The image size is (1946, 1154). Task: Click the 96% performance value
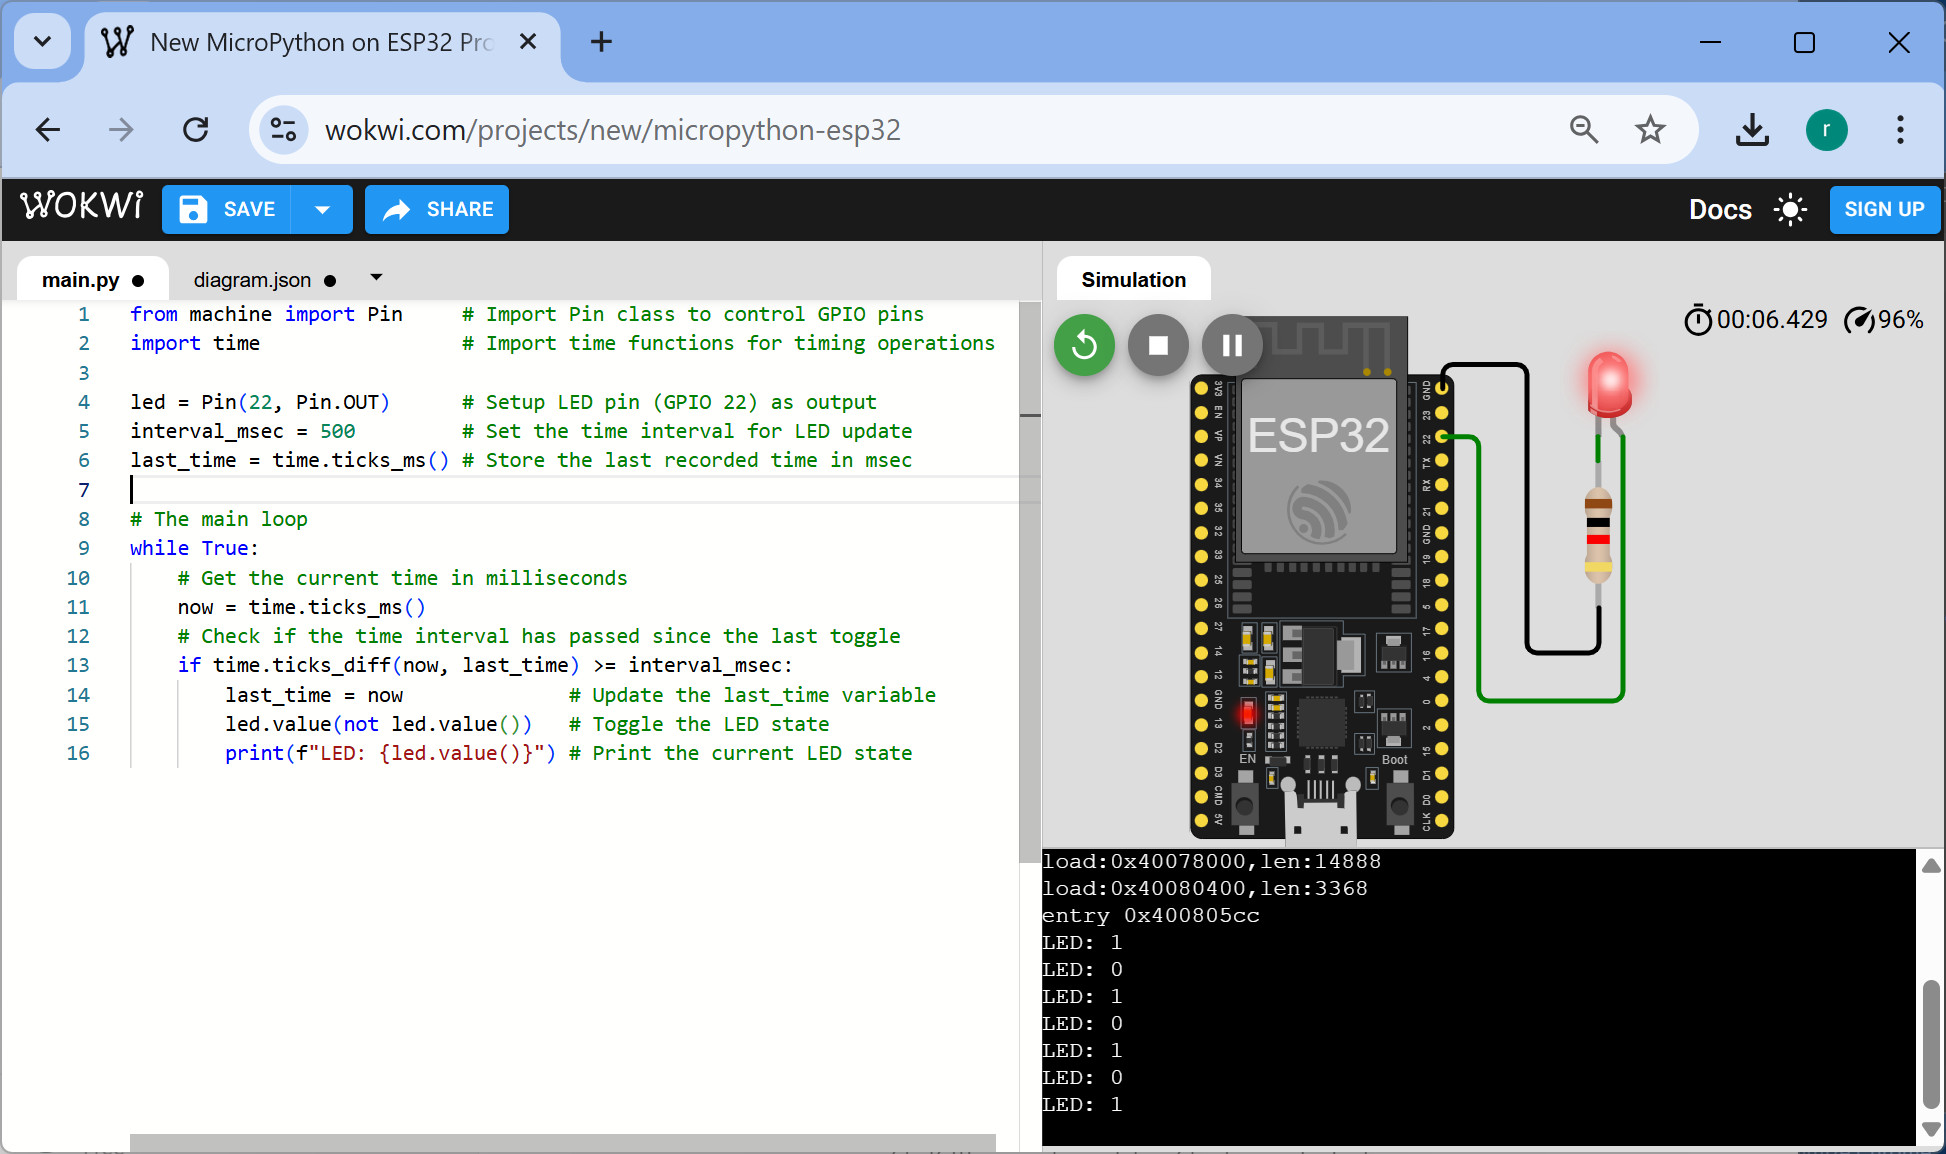[x=1901, y=320]
